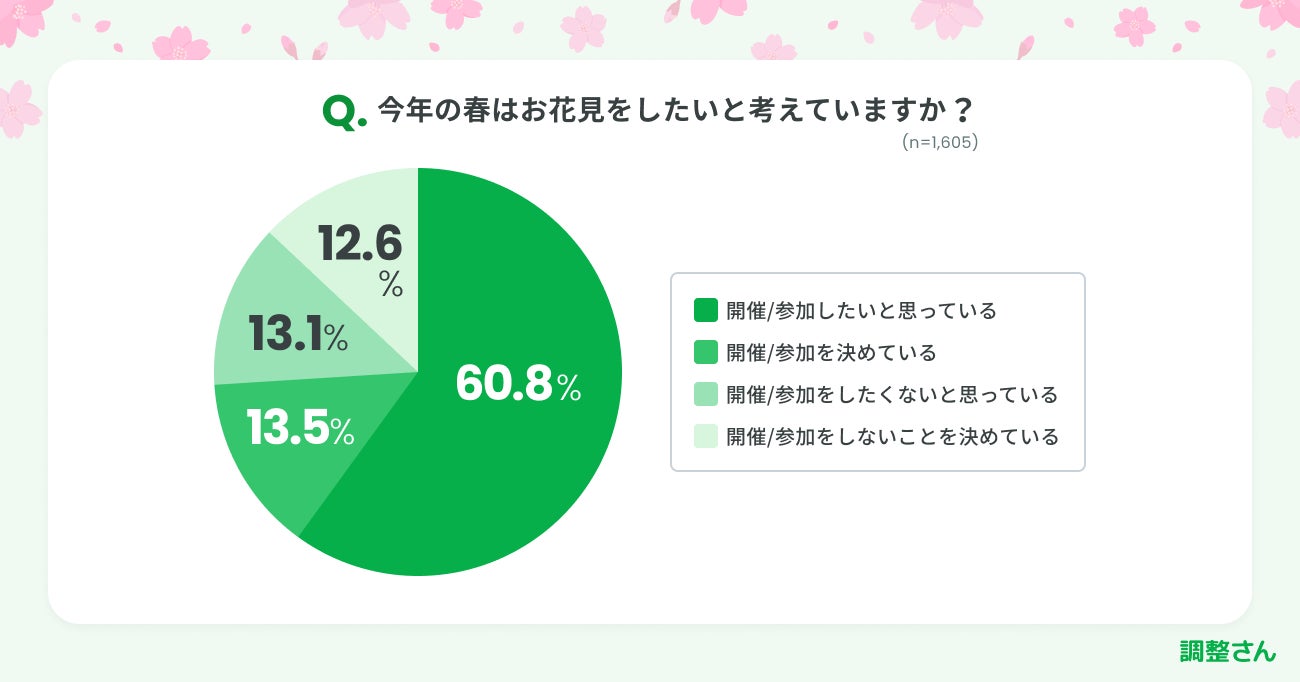Click the legend label 開催/参加したいと思っている
Screen dimensions: 1300x682
pyautogui.click(x=862, y=310)
